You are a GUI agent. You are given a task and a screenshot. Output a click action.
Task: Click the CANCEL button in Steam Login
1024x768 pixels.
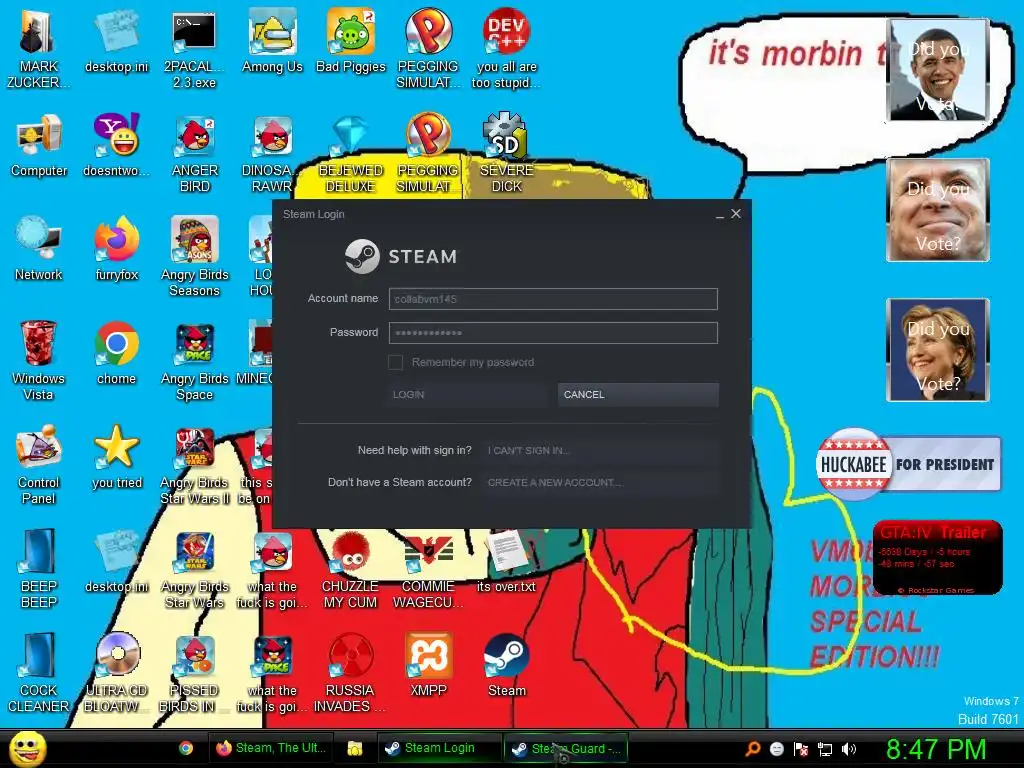point(638,394)
